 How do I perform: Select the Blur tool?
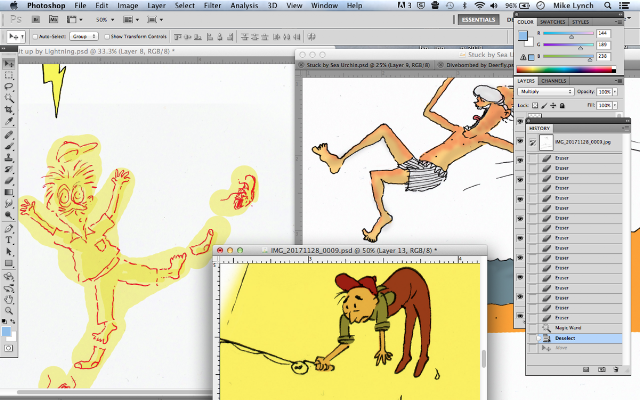[9, 204]
